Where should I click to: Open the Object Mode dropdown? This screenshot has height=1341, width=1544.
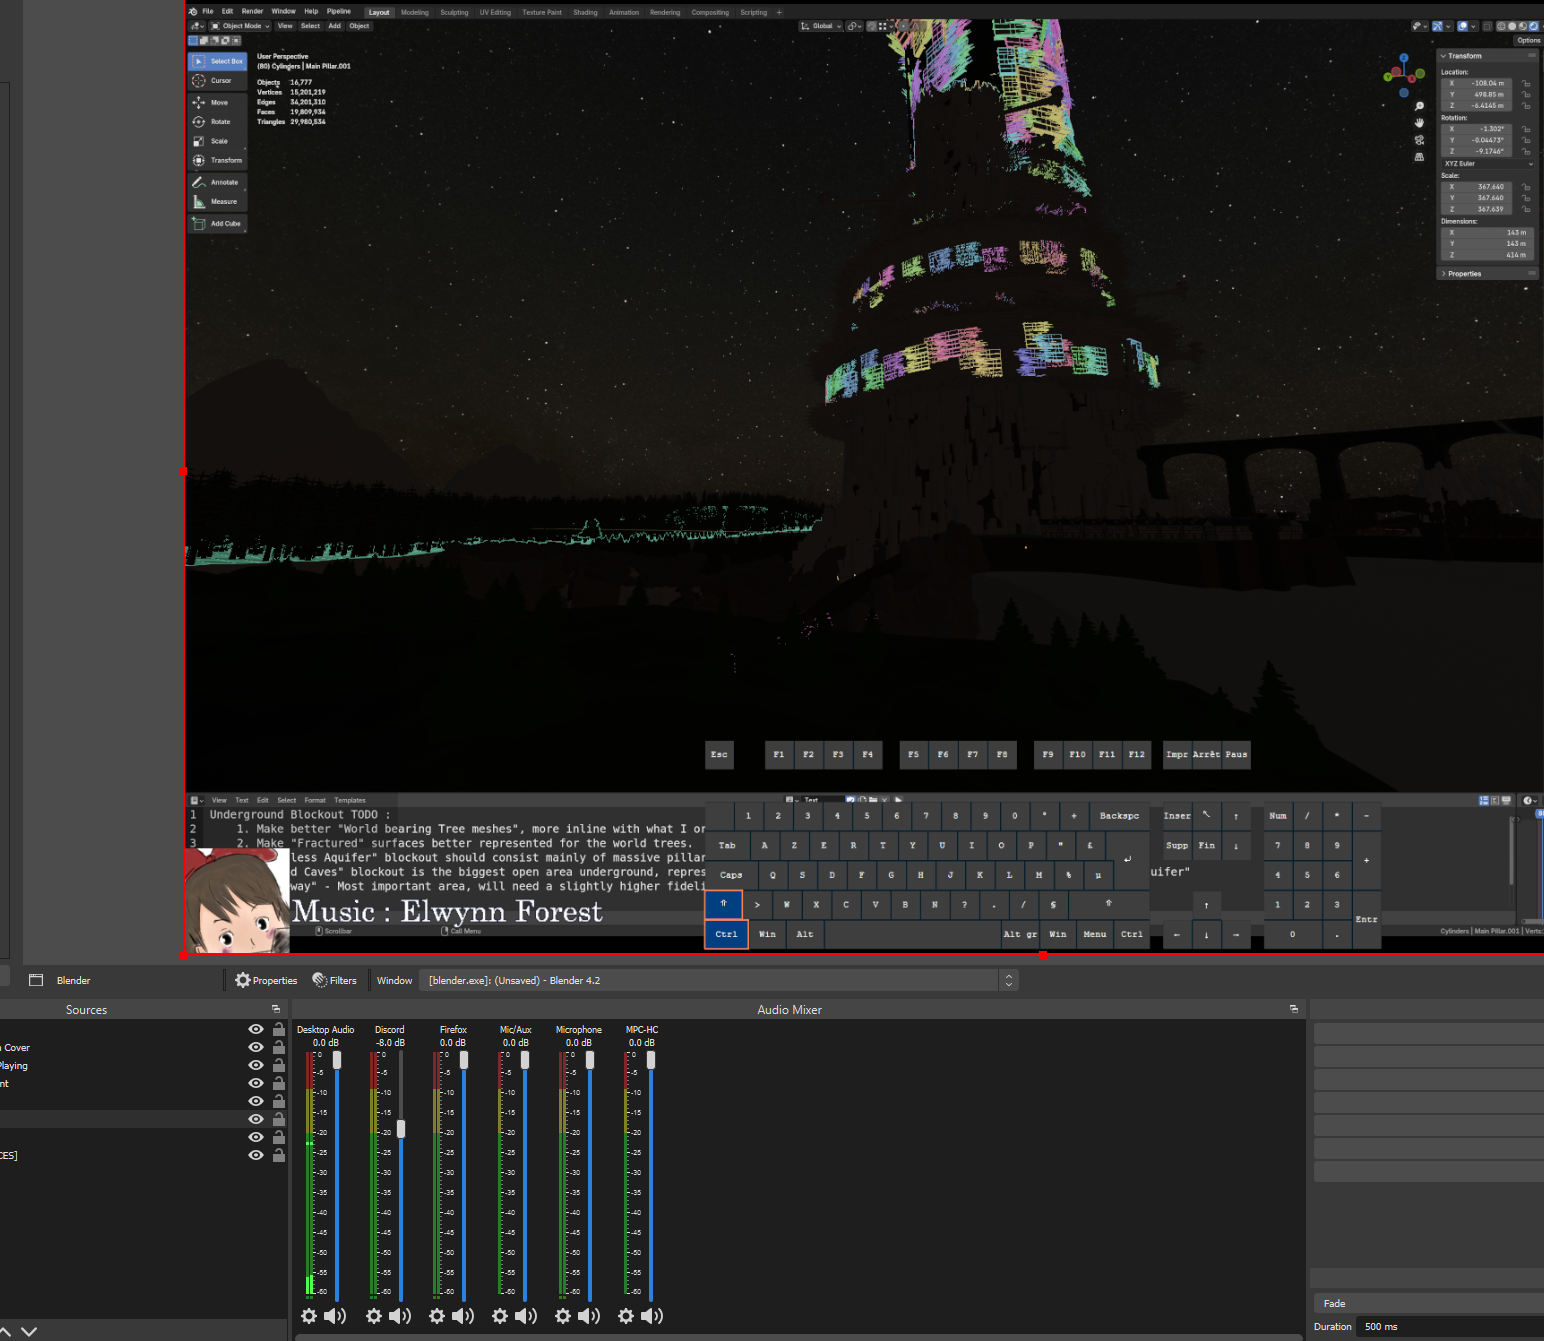(x=240, y=26)
